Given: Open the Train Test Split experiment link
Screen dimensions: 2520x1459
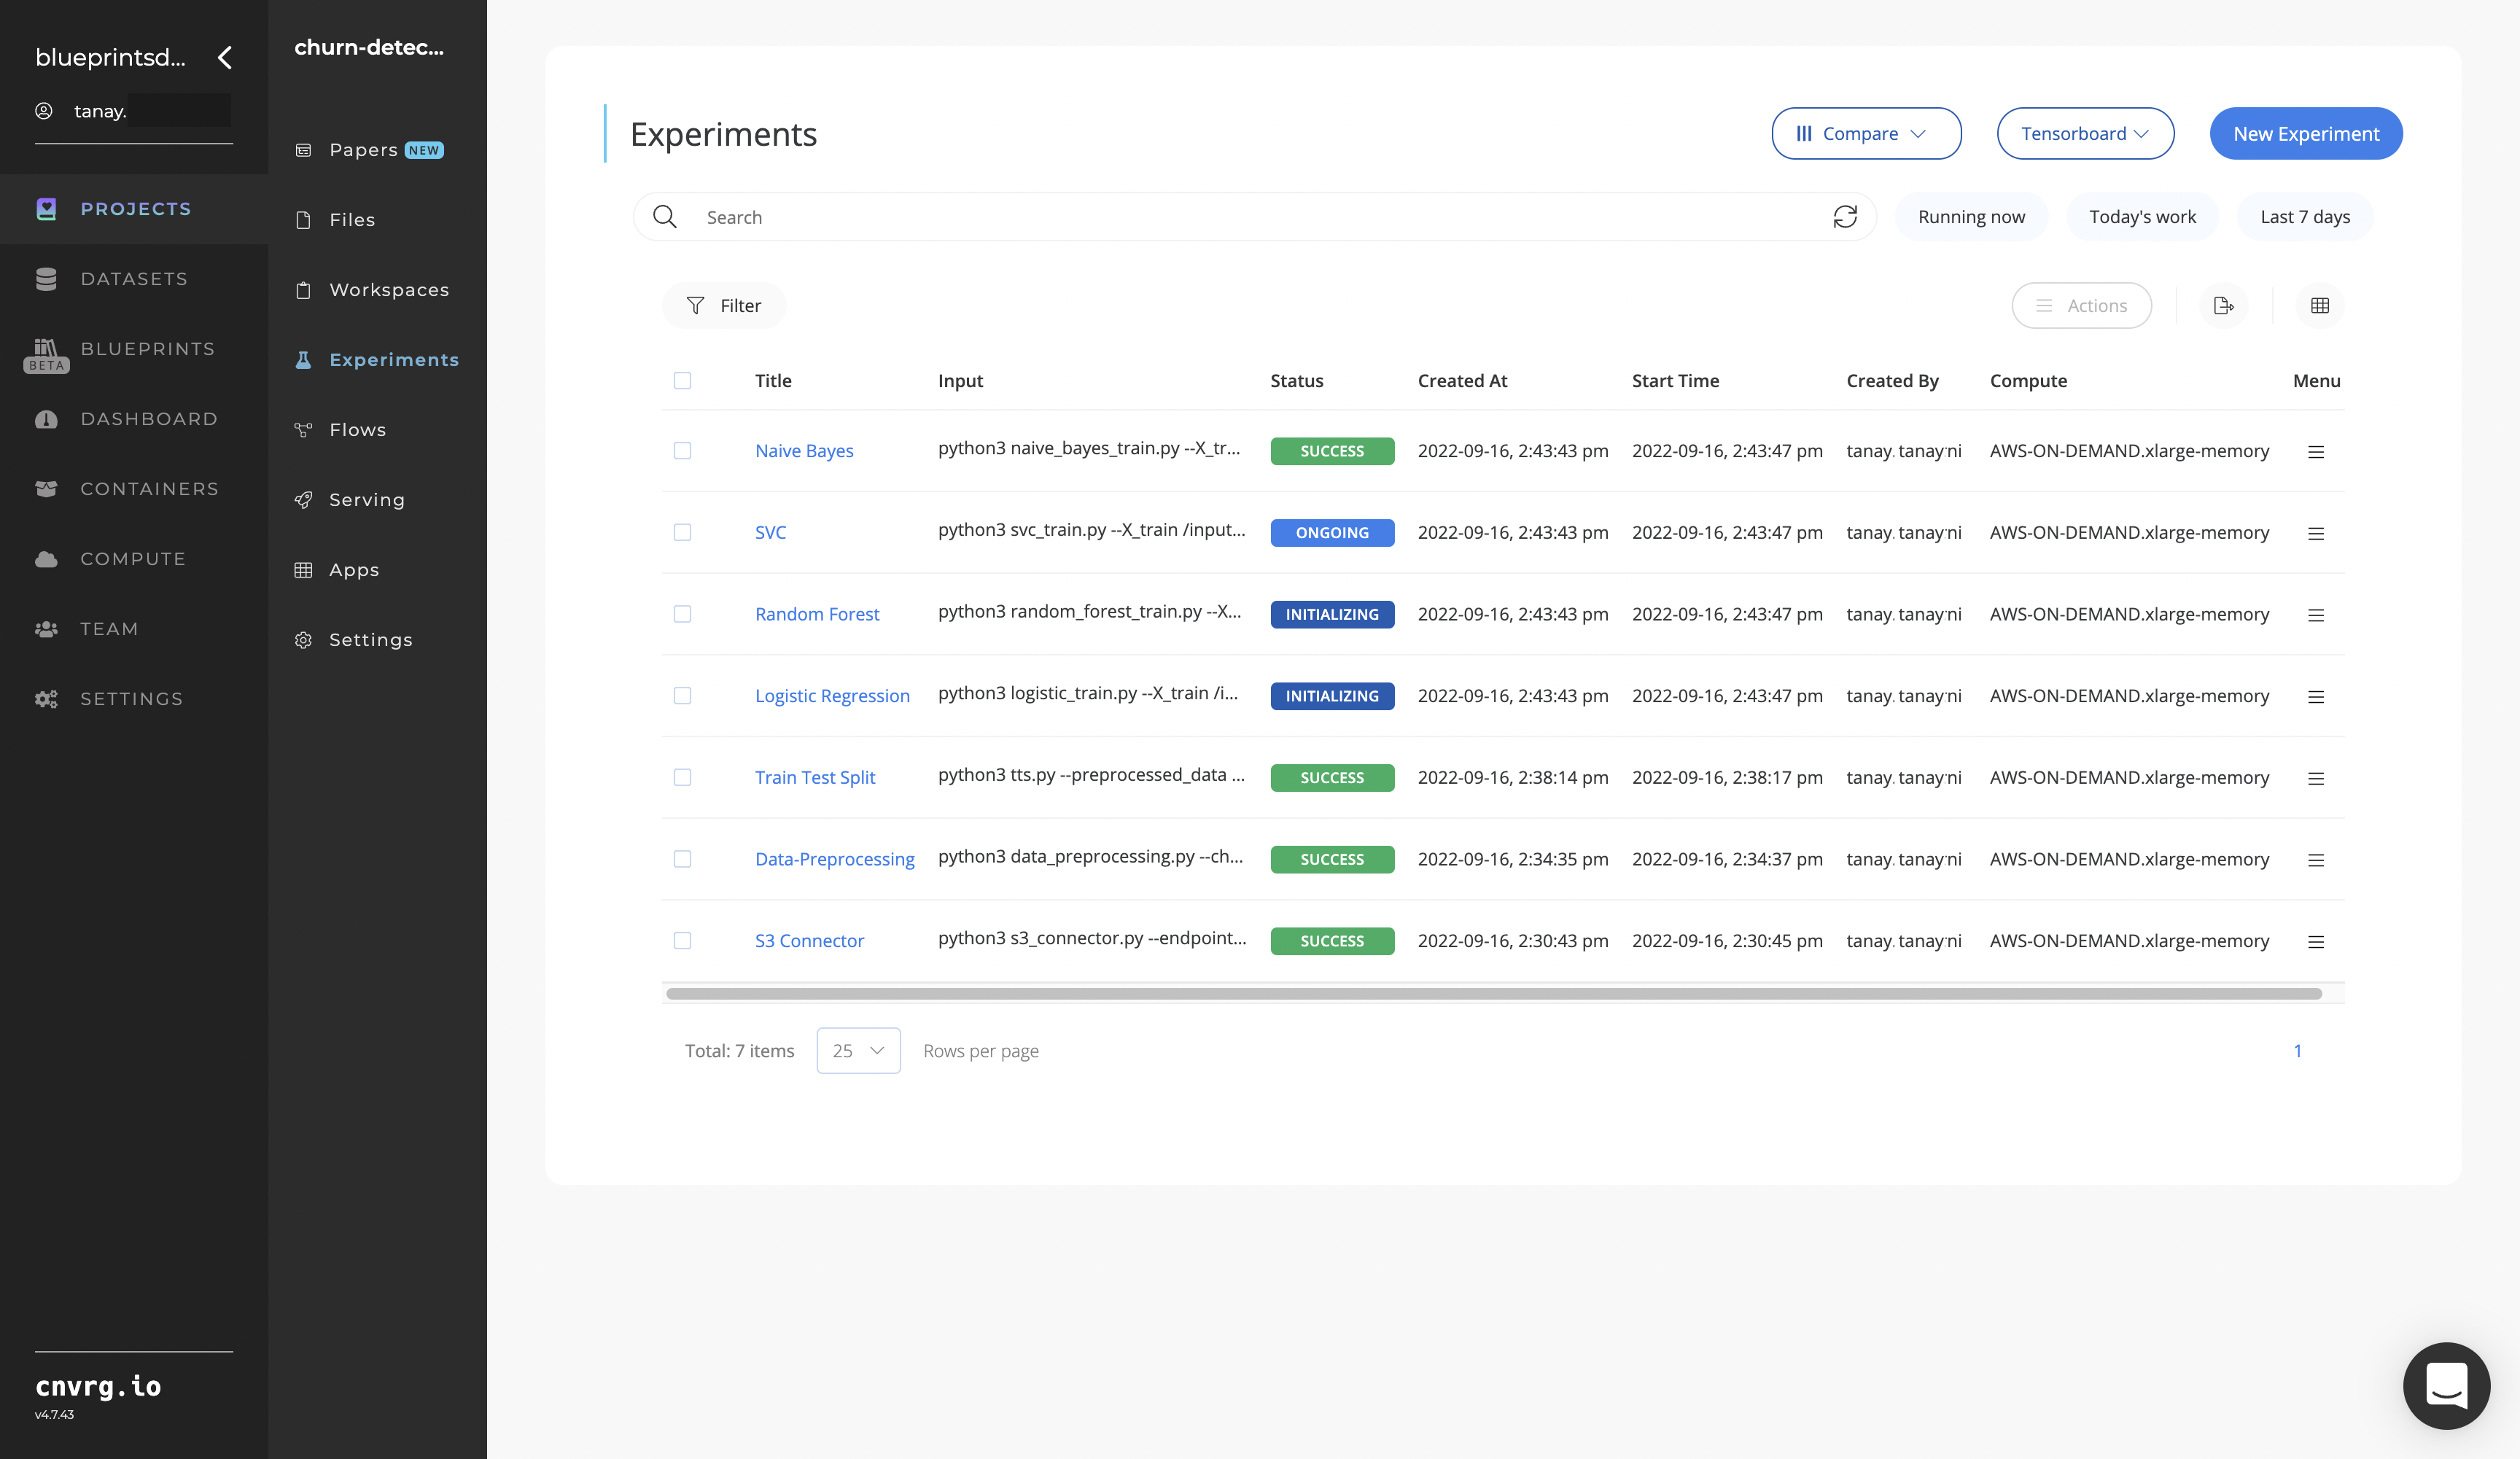Looking at the screenshot, I should (x=815, y=778).
